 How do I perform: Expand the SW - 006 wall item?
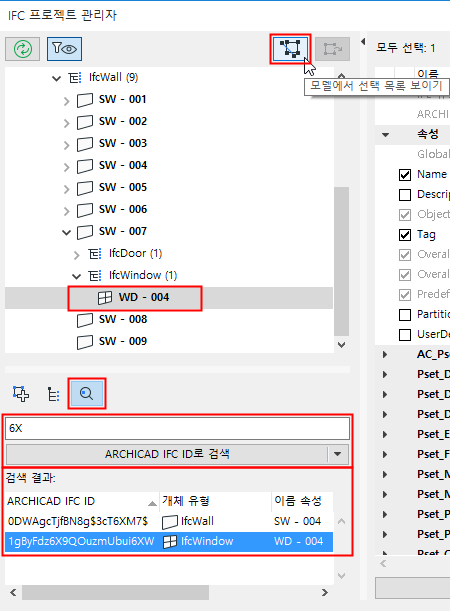(66, 211)
